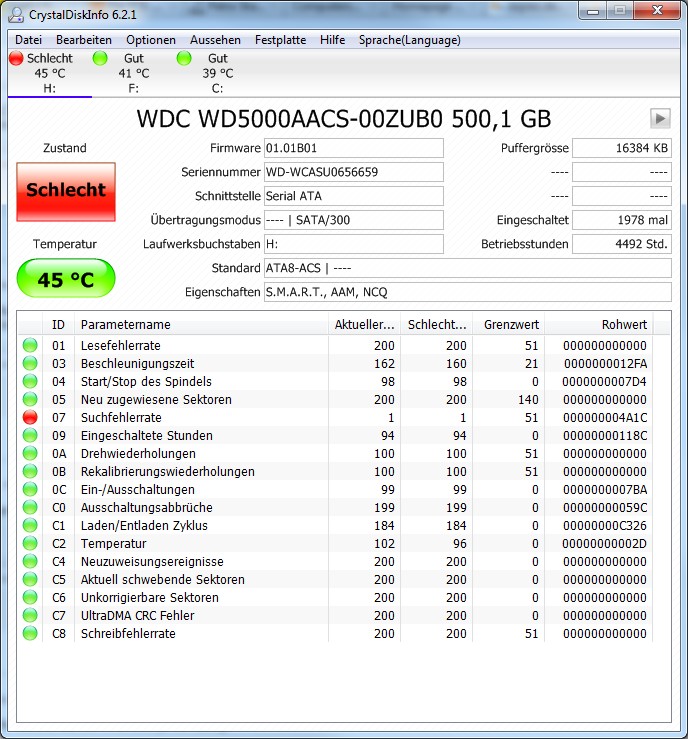
Task: Click the ID column header
Action: pos(58,325)
